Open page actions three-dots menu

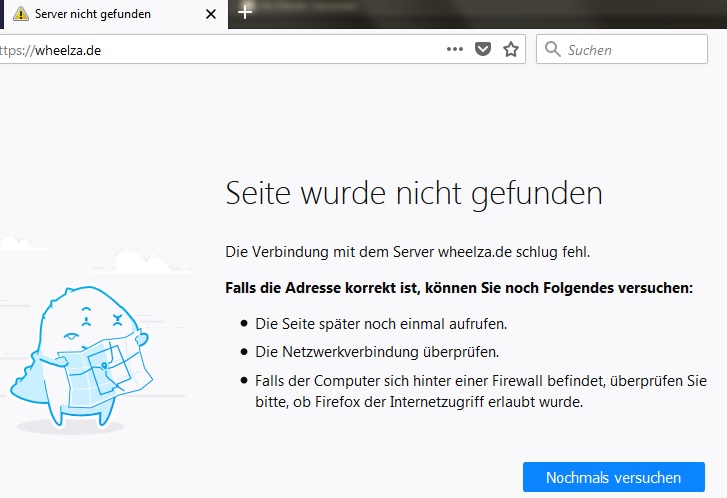(x=455, y=49)
